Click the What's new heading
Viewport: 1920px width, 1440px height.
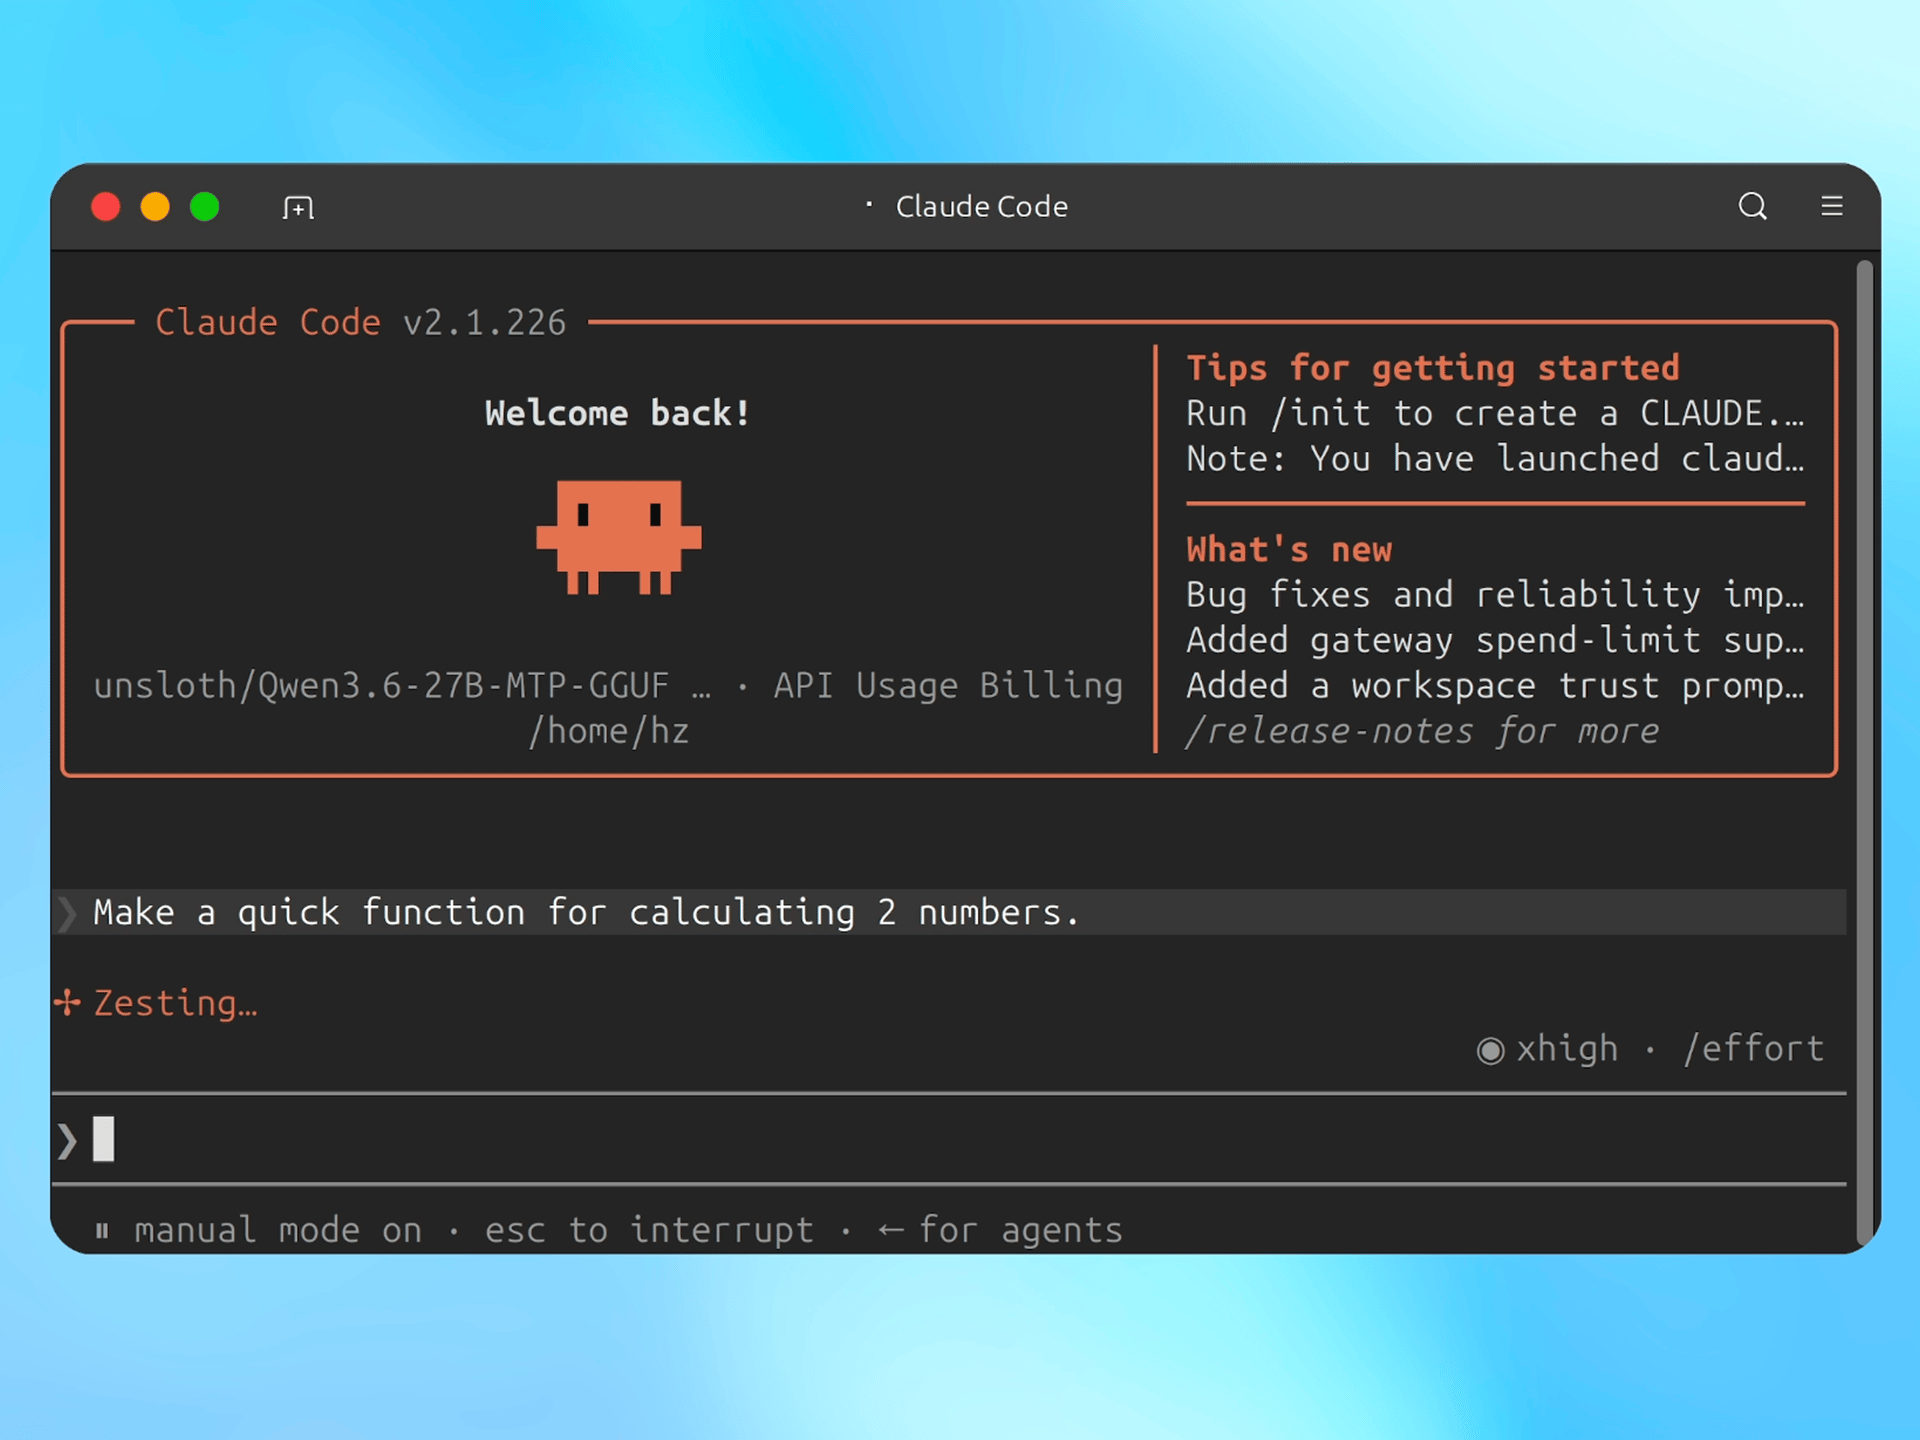[x=1289, y=549]
